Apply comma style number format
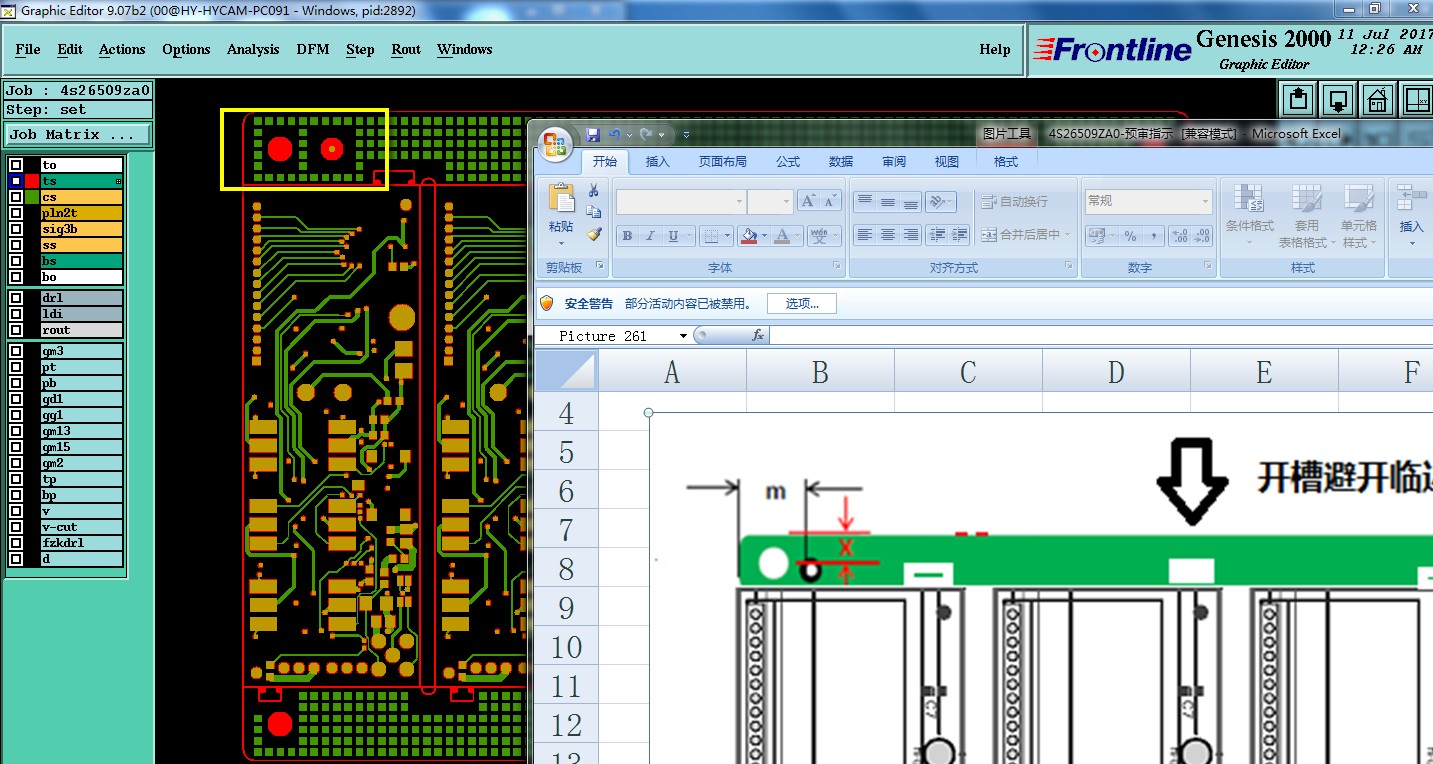Viewport: 1433px width, 764px height. (x=1153, y=236)
